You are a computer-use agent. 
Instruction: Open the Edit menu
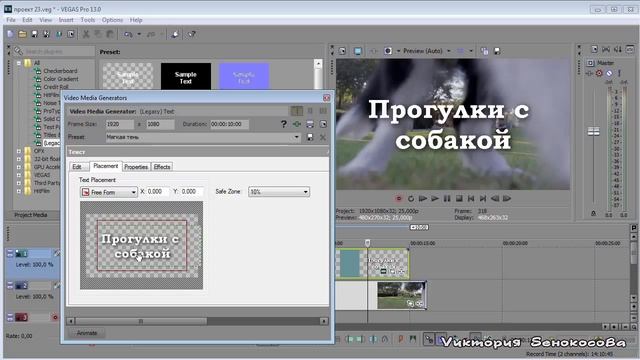click(27, 20)
